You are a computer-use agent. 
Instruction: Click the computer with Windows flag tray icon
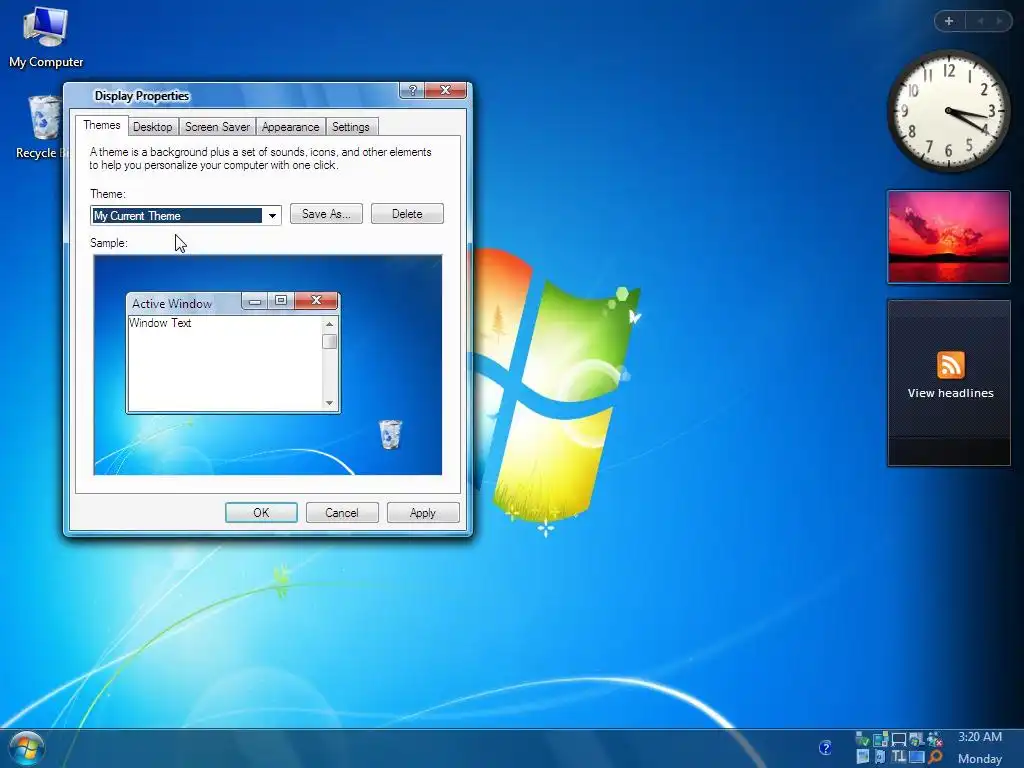[916, 739]
